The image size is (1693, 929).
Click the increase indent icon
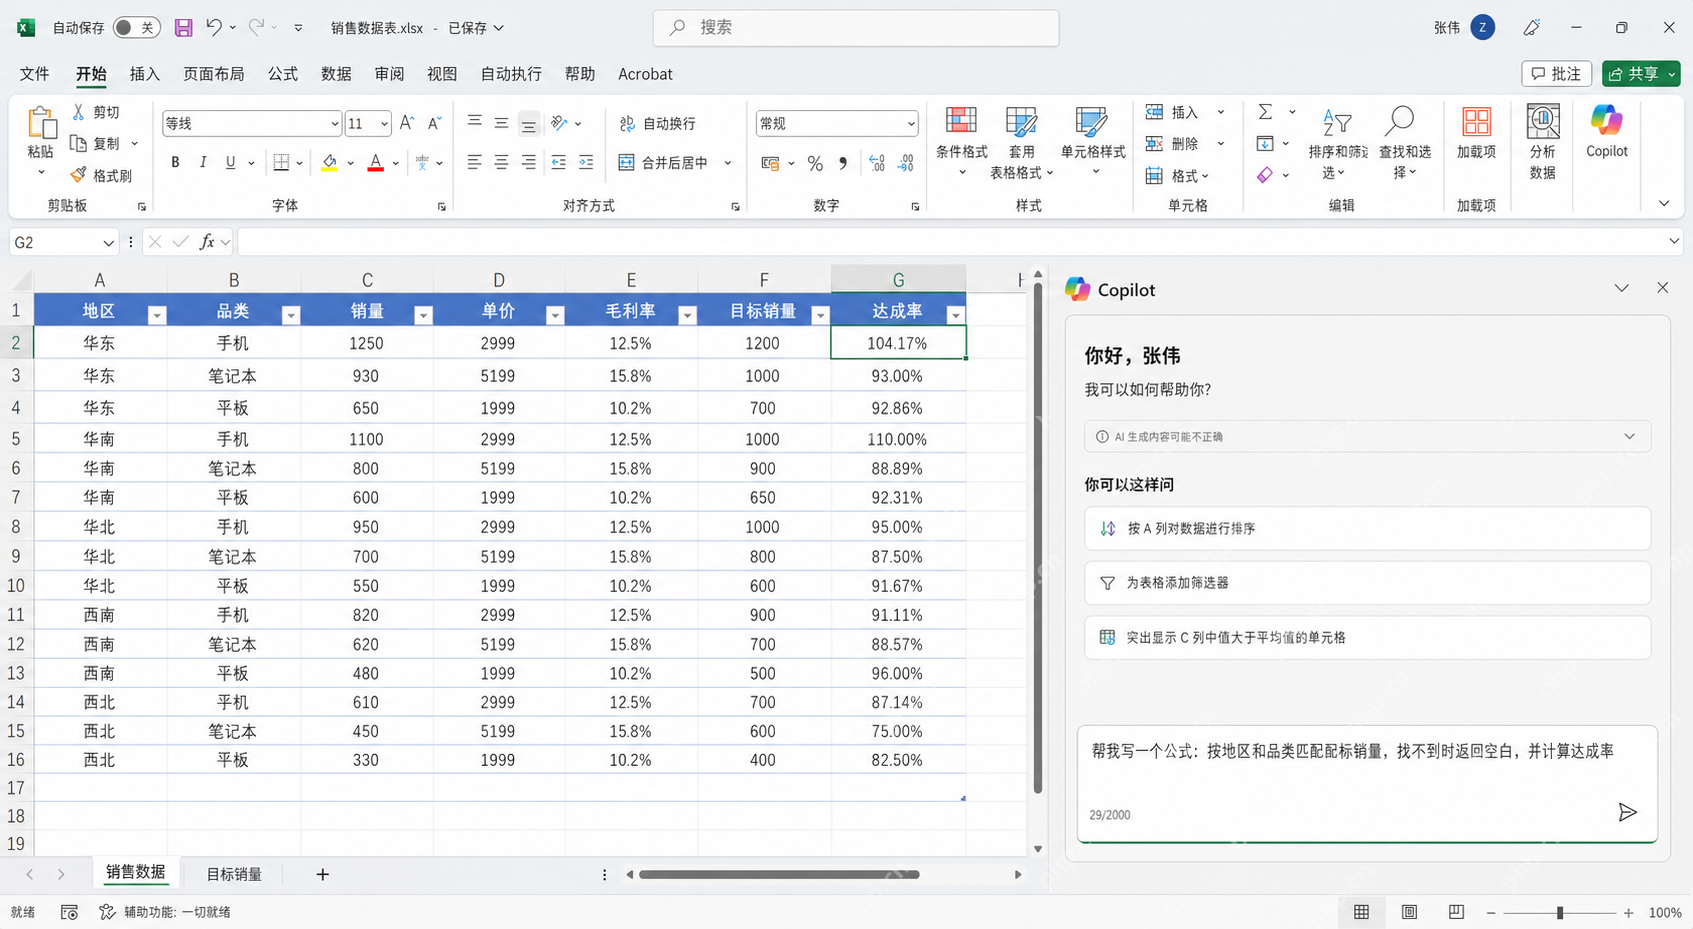coord(586,162)
